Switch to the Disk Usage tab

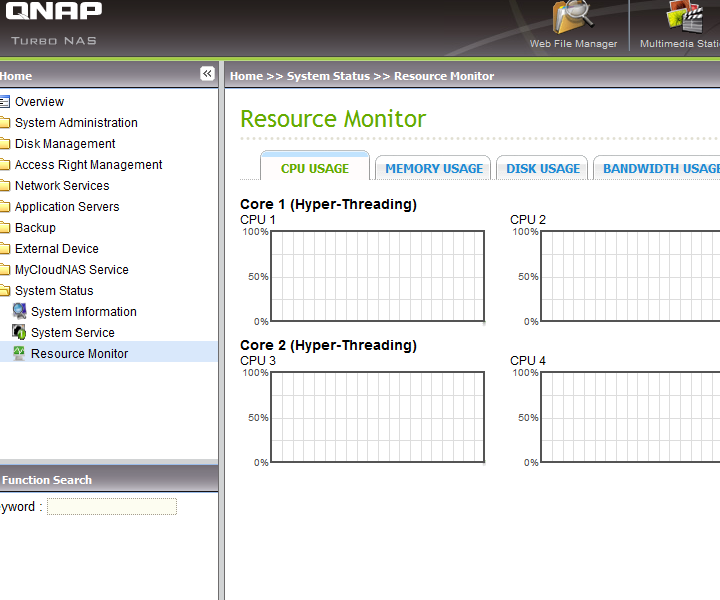(x=543, y=169)
